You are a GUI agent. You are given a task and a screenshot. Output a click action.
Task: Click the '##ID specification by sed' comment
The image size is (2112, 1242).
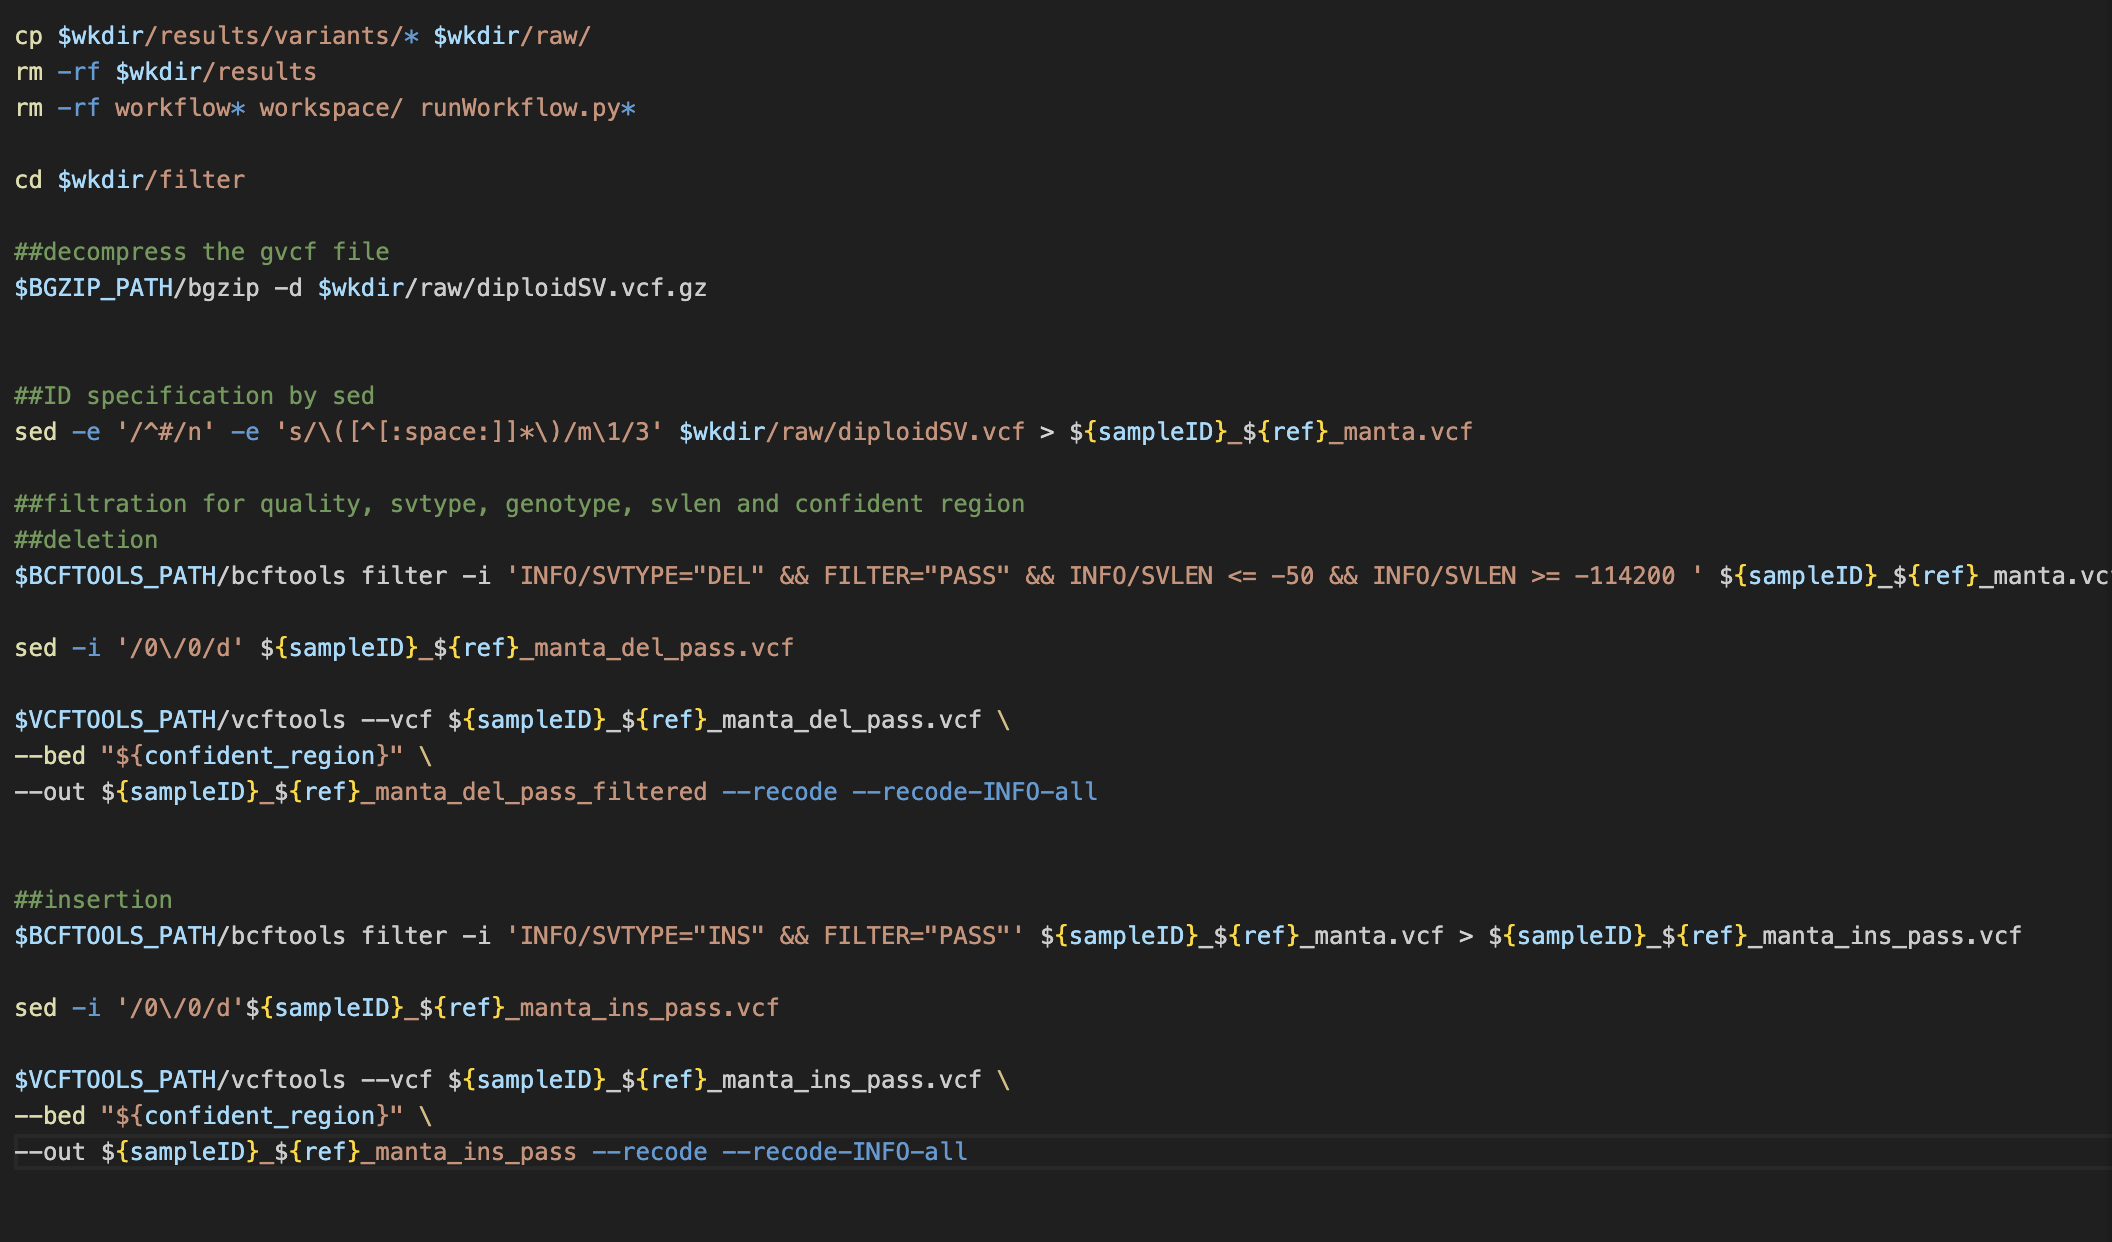(194, 396)
